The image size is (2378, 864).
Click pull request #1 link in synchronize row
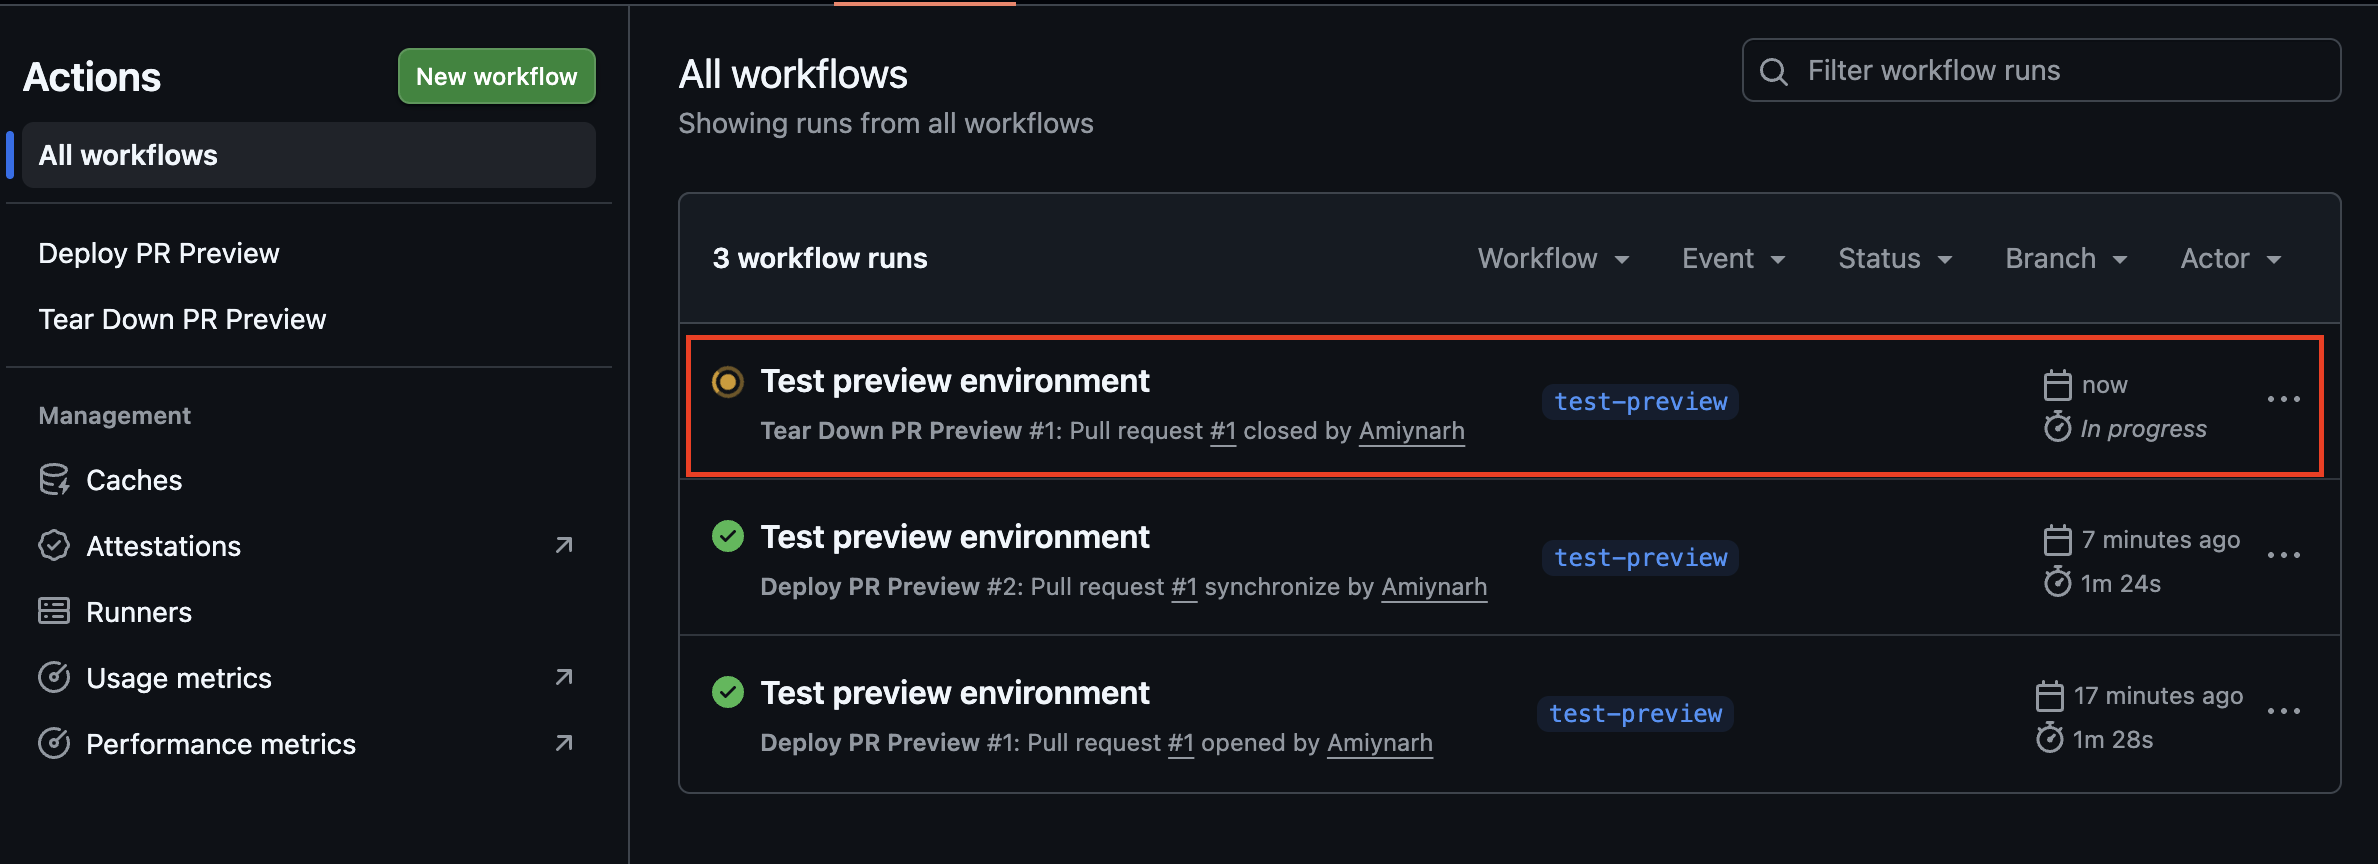[x=1184, y=587]
